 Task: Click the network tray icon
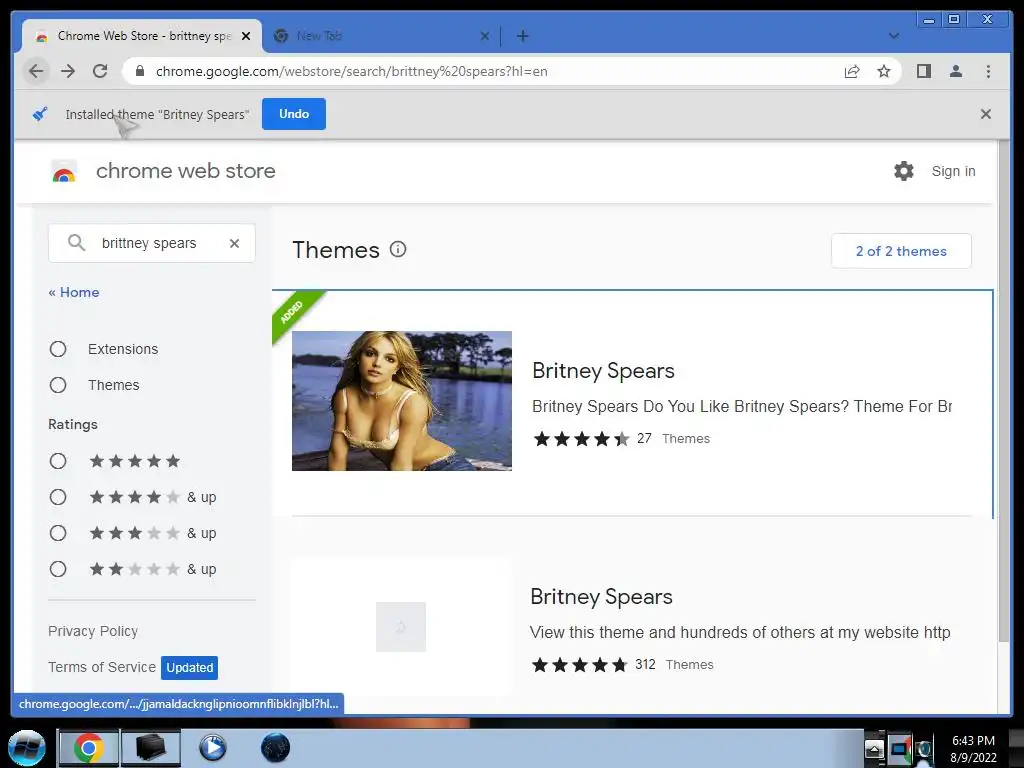point(900,748)
